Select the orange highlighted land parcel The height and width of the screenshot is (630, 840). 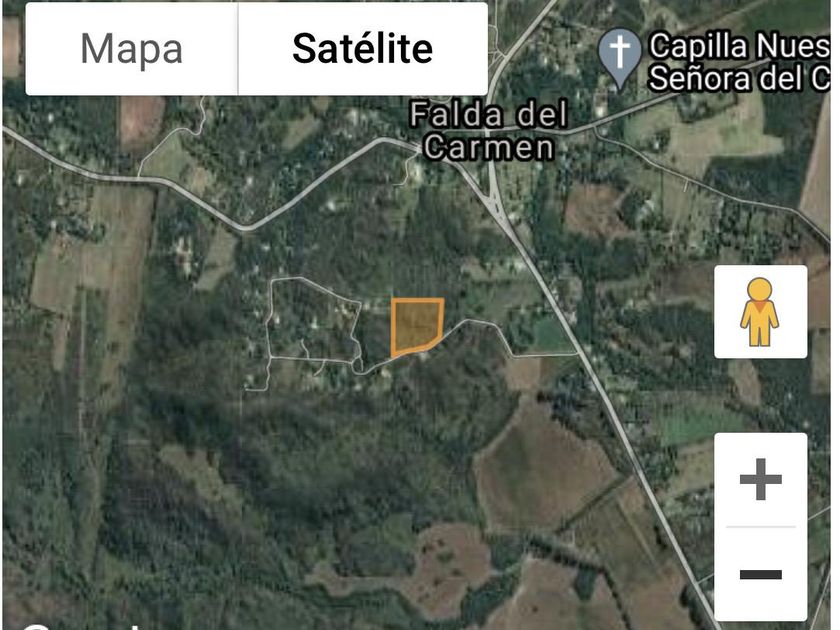pos(416,326)
